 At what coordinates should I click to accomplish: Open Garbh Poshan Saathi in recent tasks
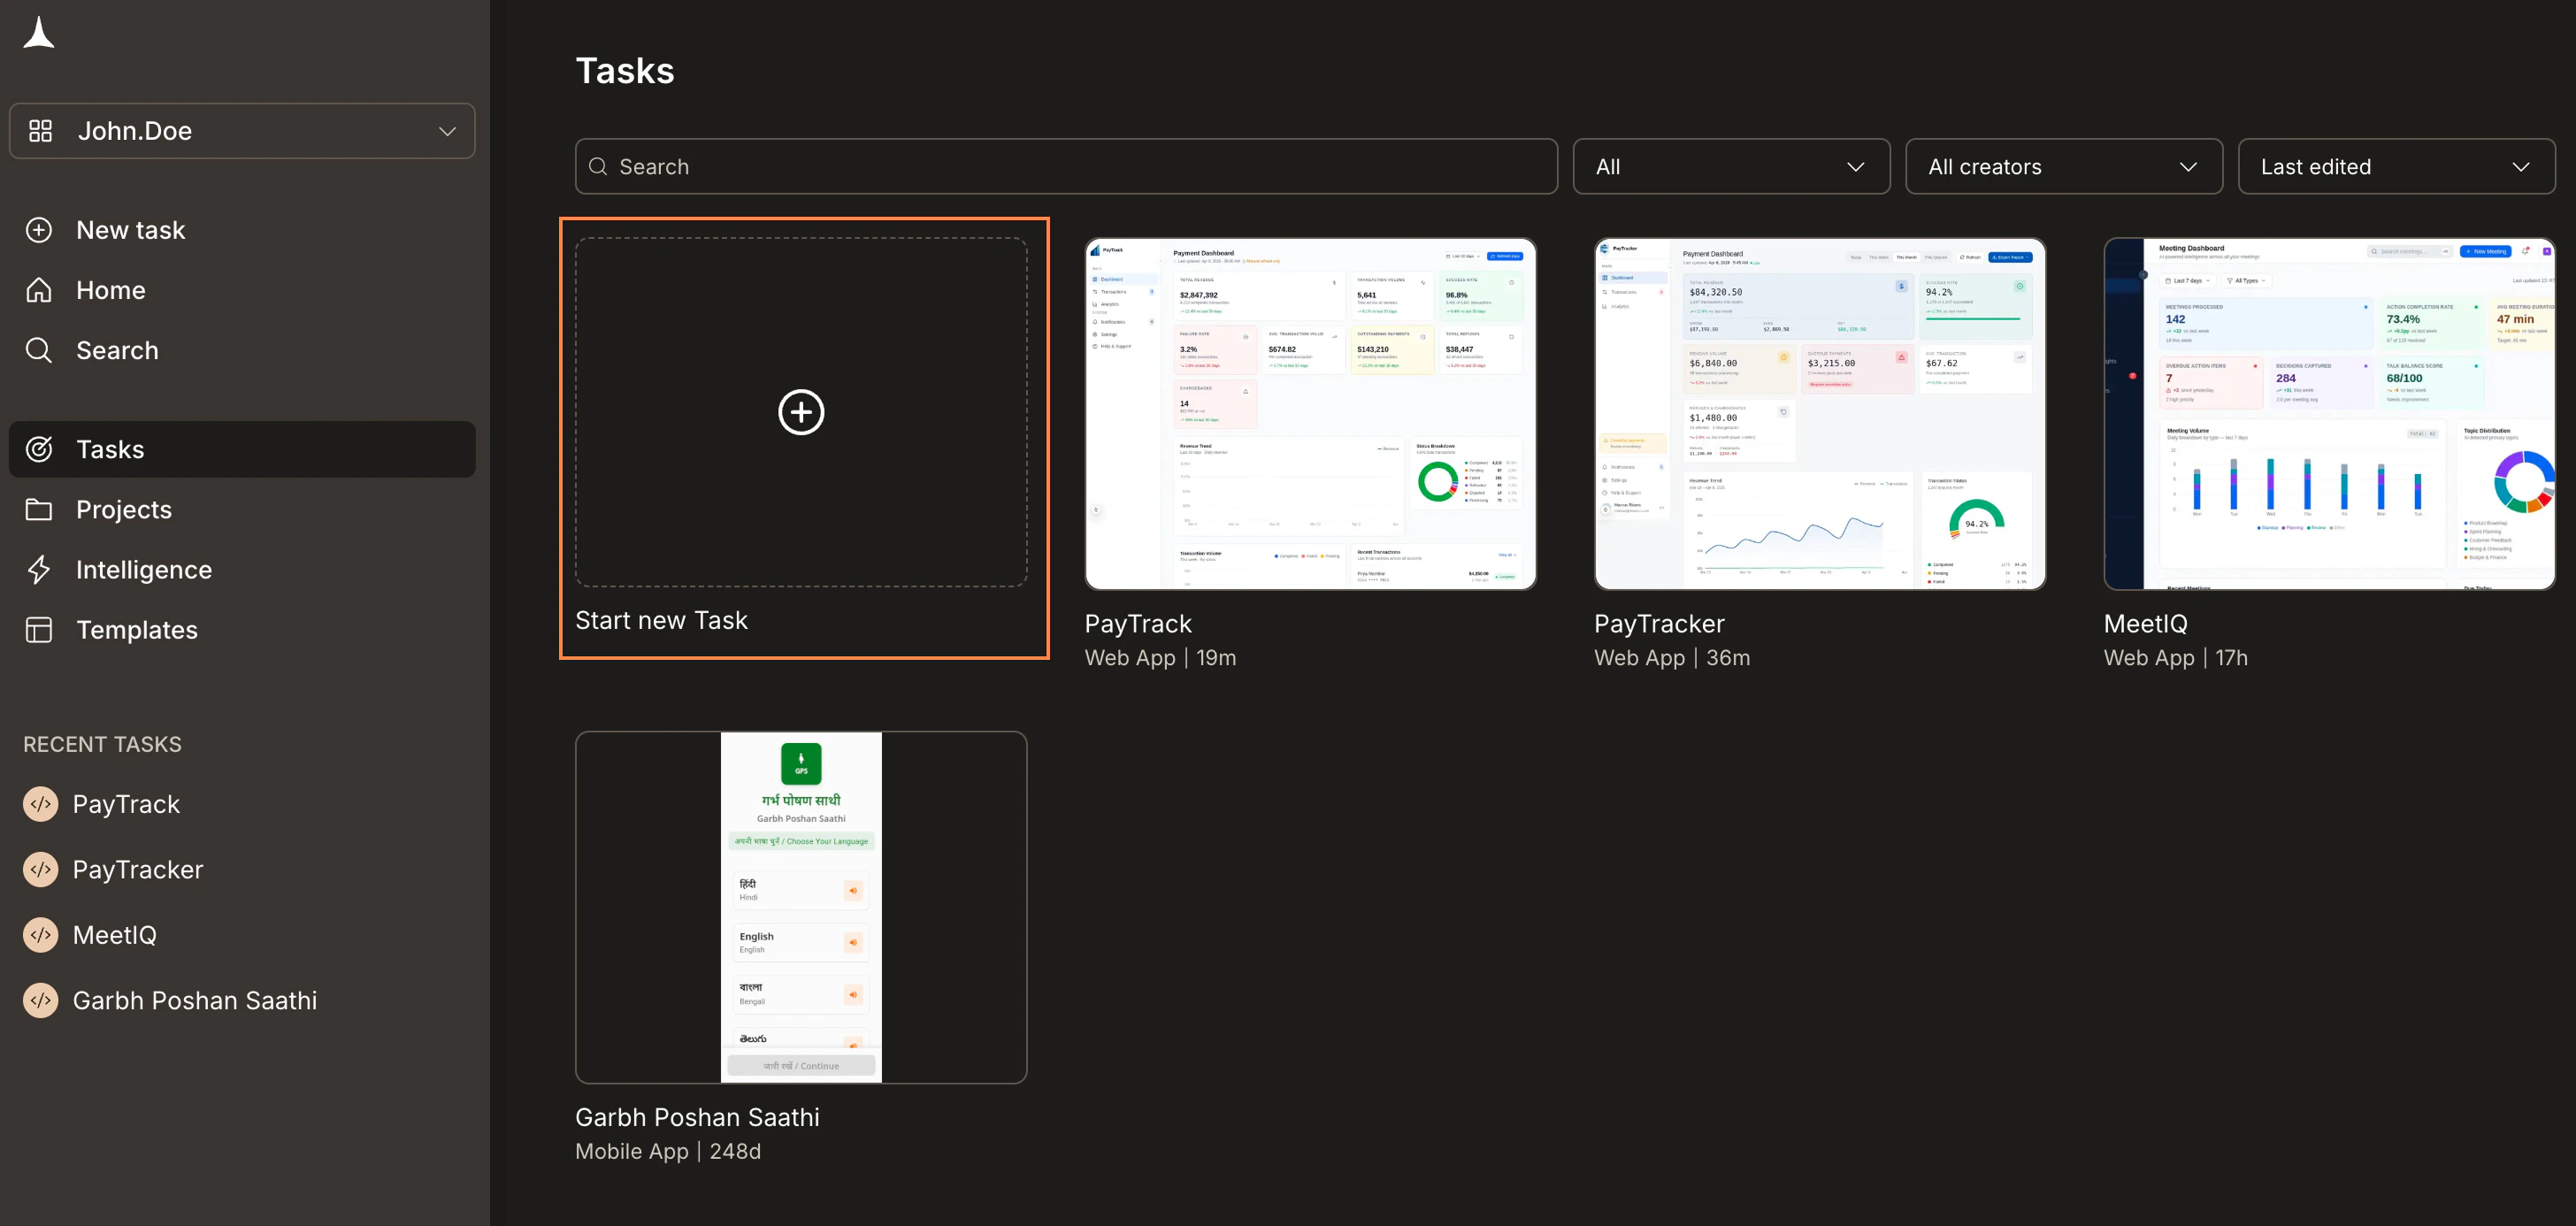click(195, 1000)
